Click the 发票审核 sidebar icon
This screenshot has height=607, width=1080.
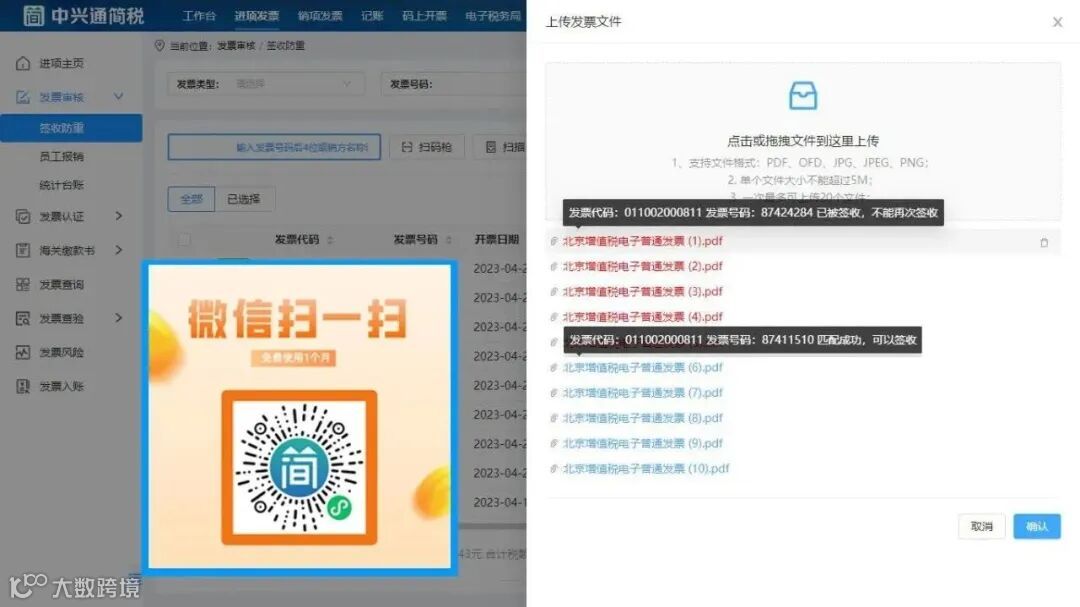[23, 97]
